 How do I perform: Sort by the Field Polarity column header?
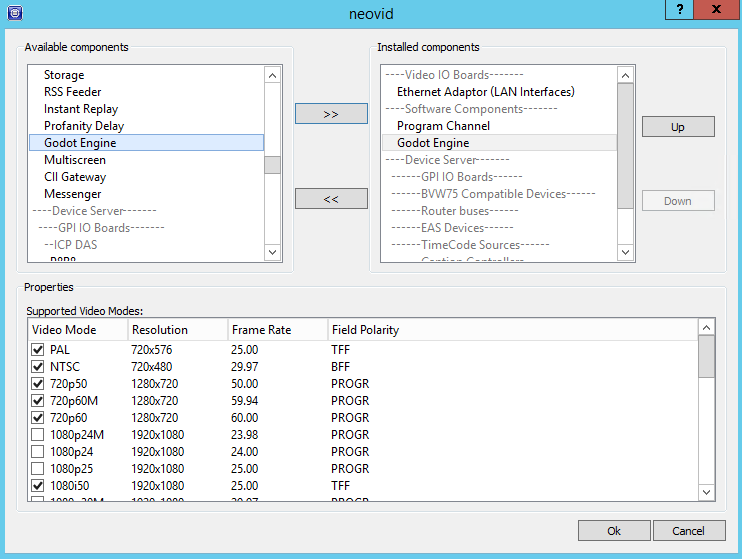pyautogui.click(x=513, y=329)
